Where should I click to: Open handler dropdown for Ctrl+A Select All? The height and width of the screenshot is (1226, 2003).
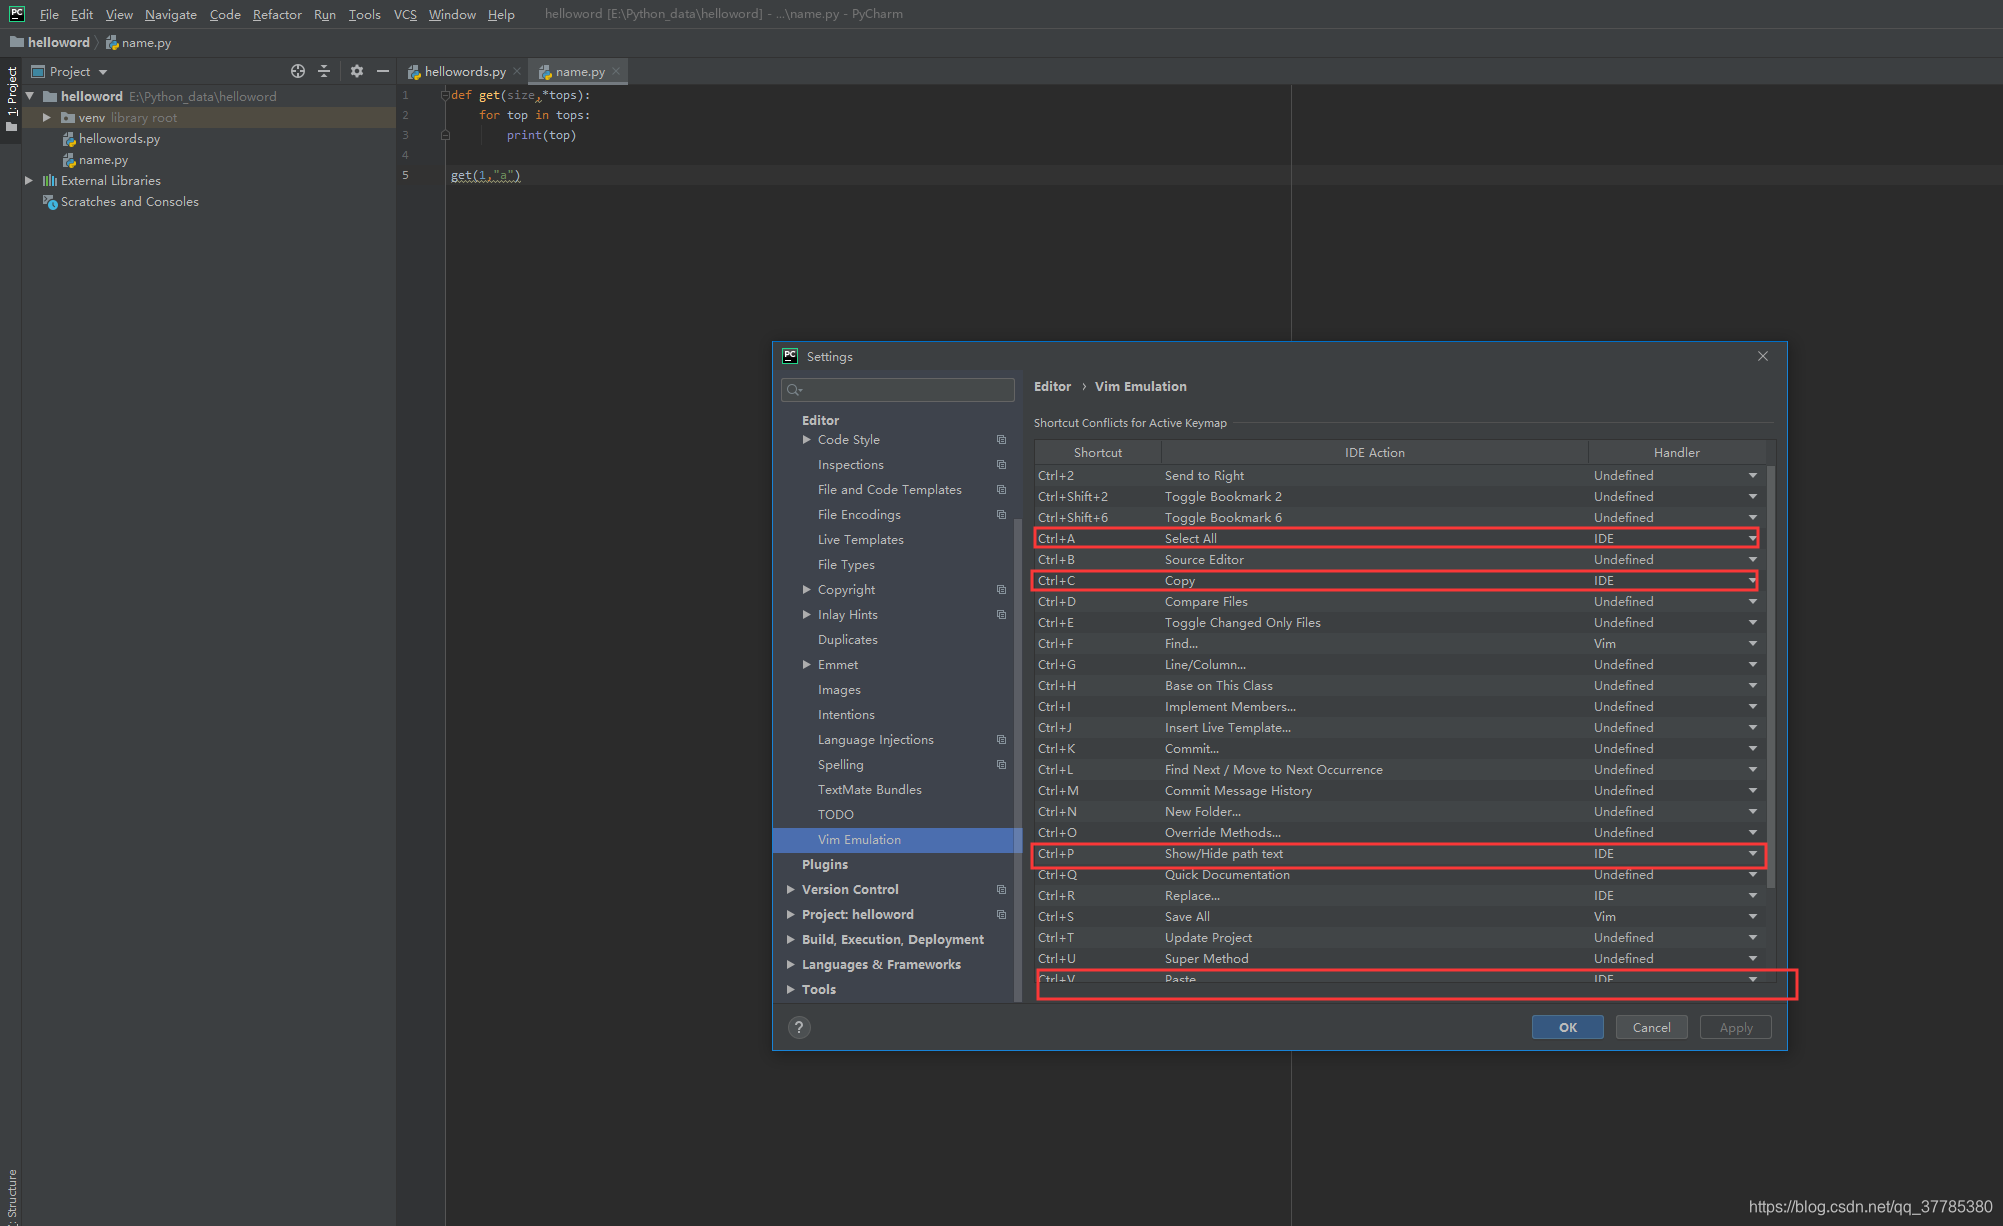1752,539
